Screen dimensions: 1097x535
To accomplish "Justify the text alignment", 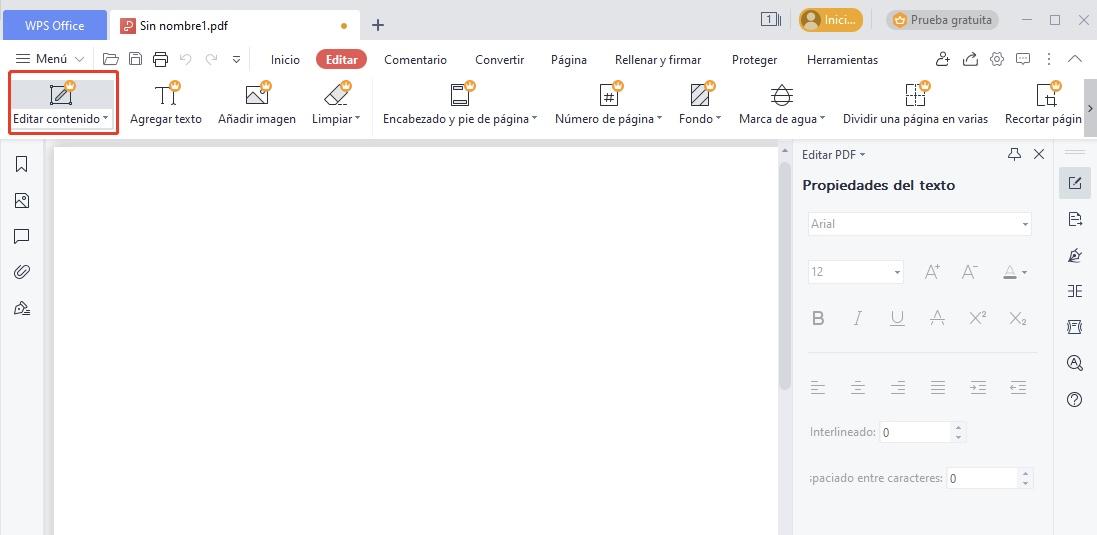I will [x=938, y=387].
